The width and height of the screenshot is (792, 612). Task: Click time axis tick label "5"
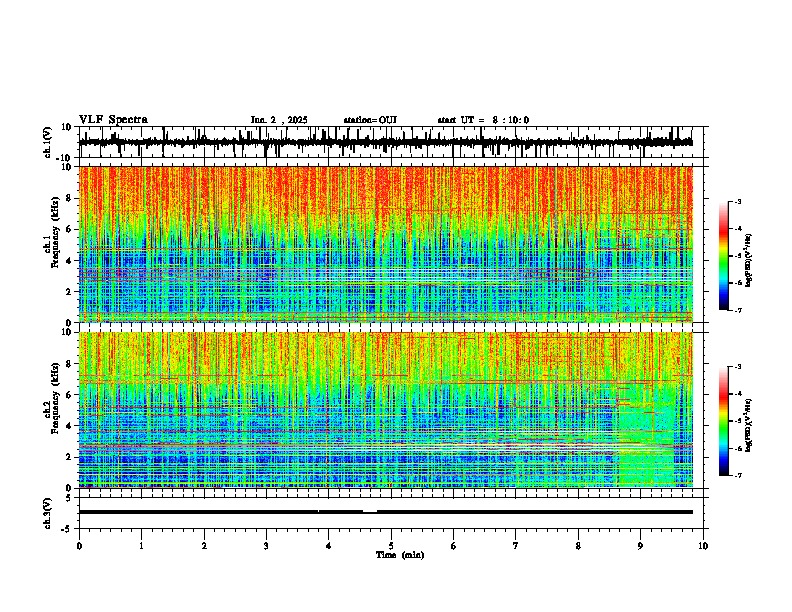pyautogui.click(x=391, y=546)
